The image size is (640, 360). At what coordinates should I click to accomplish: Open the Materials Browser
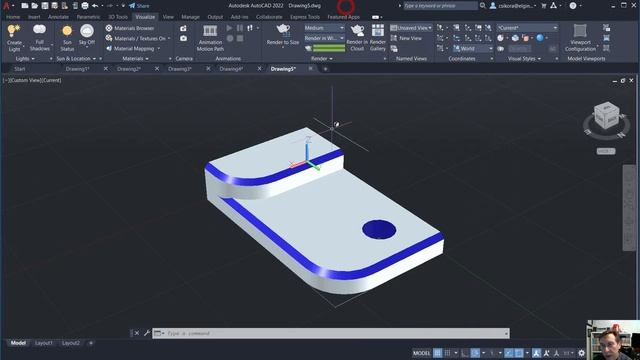[x=130, y=28]
